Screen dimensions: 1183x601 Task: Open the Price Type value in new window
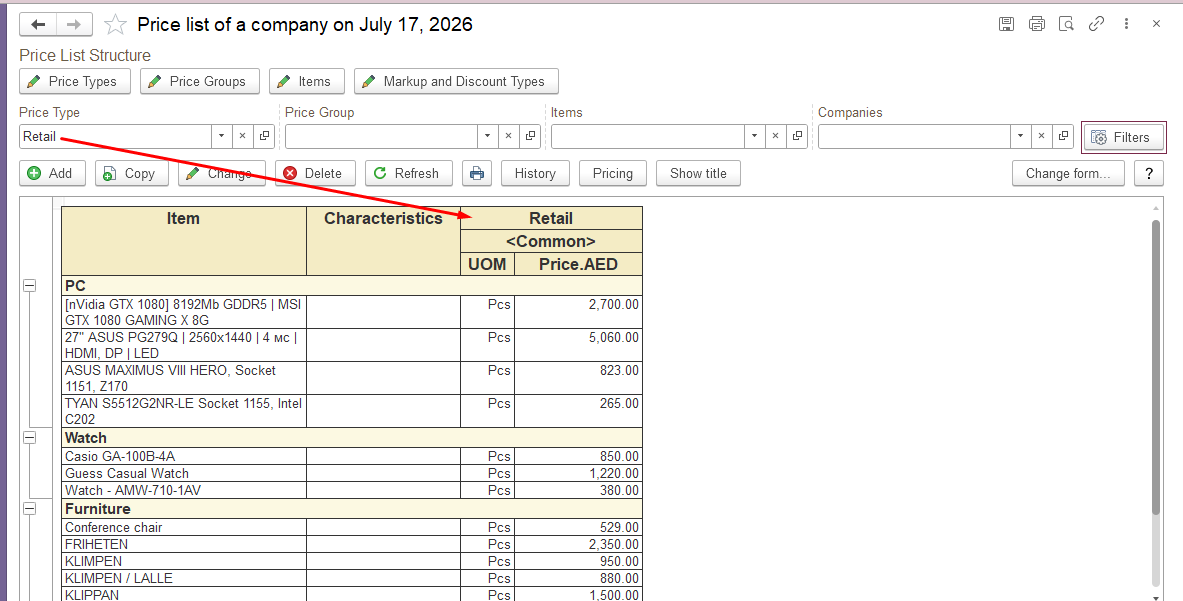264,136
